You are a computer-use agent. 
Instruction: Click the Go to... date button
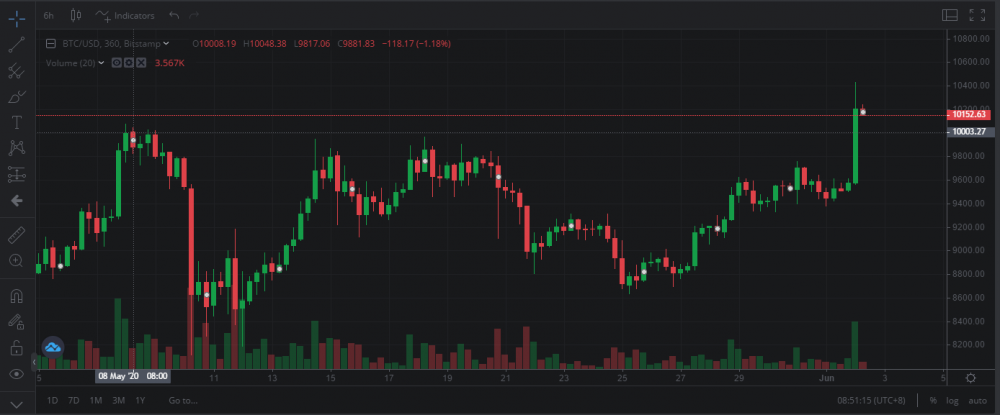[x=182, y=400]
